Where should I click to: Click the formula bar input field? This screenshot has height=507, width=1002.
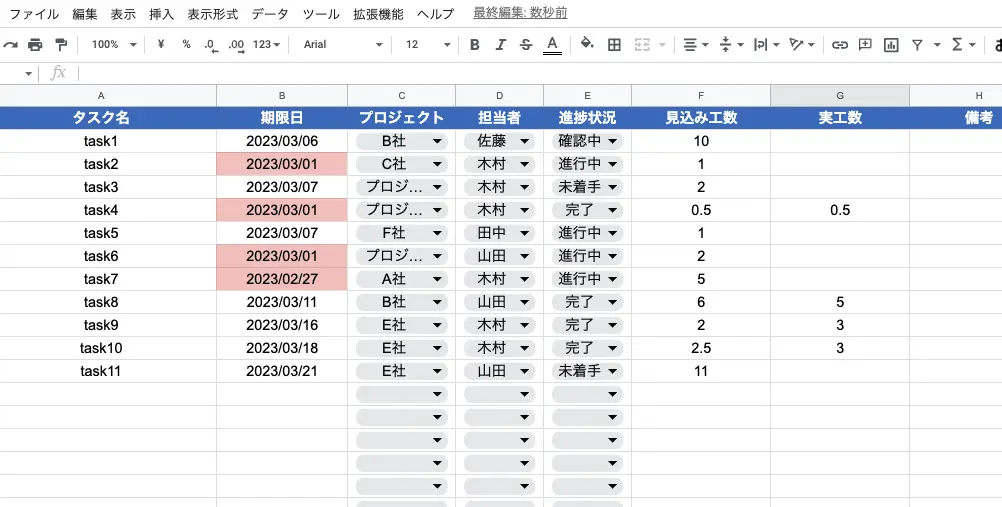pos(540,74)
